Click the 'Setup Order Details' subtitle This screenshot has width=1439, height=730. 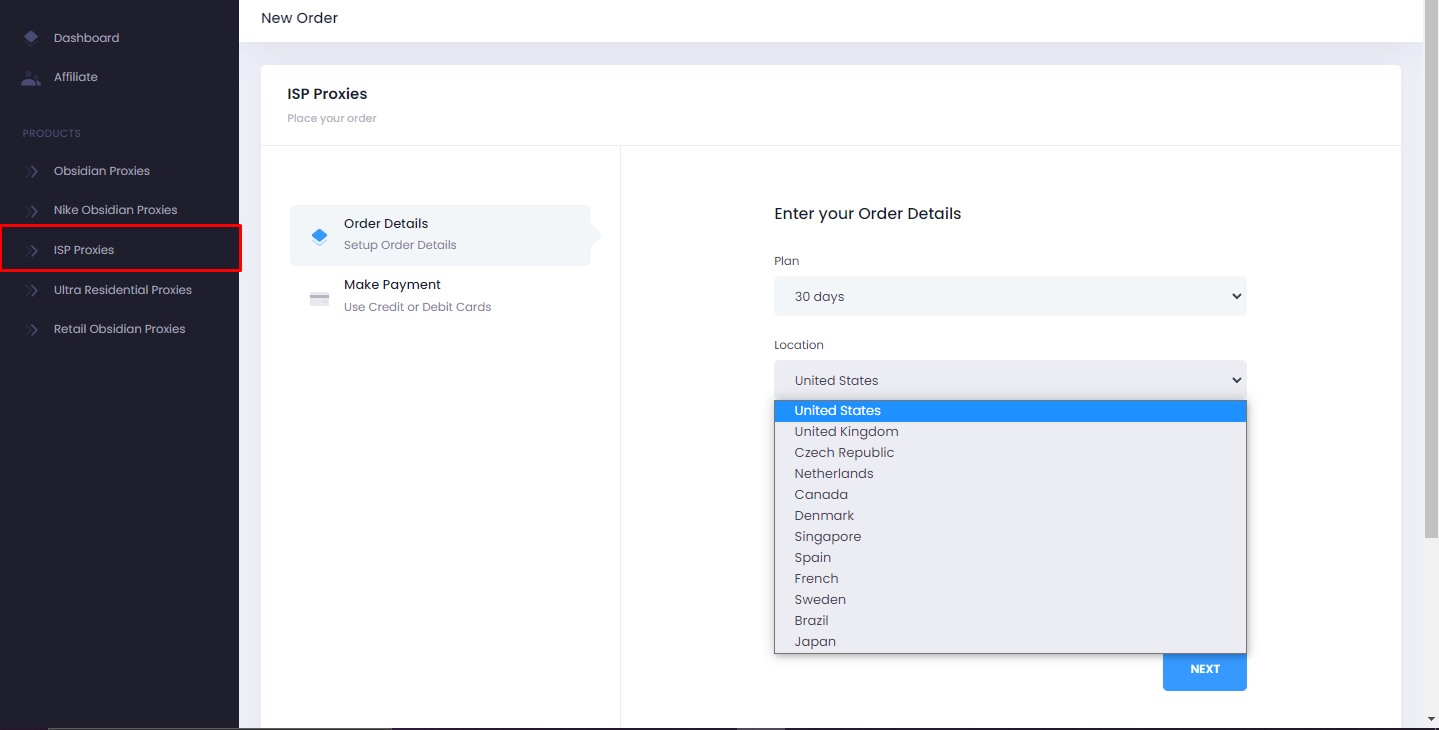400,245
